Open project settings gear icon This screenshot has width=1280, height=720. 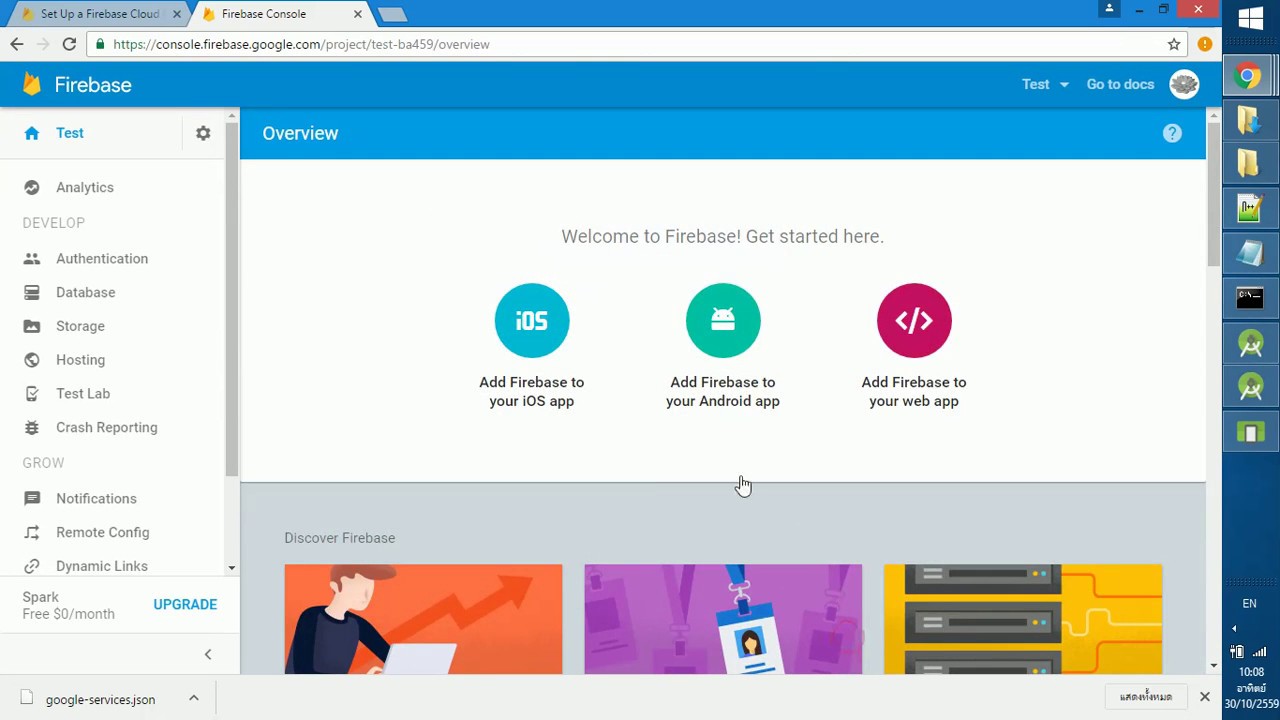(x=203, y=133)
